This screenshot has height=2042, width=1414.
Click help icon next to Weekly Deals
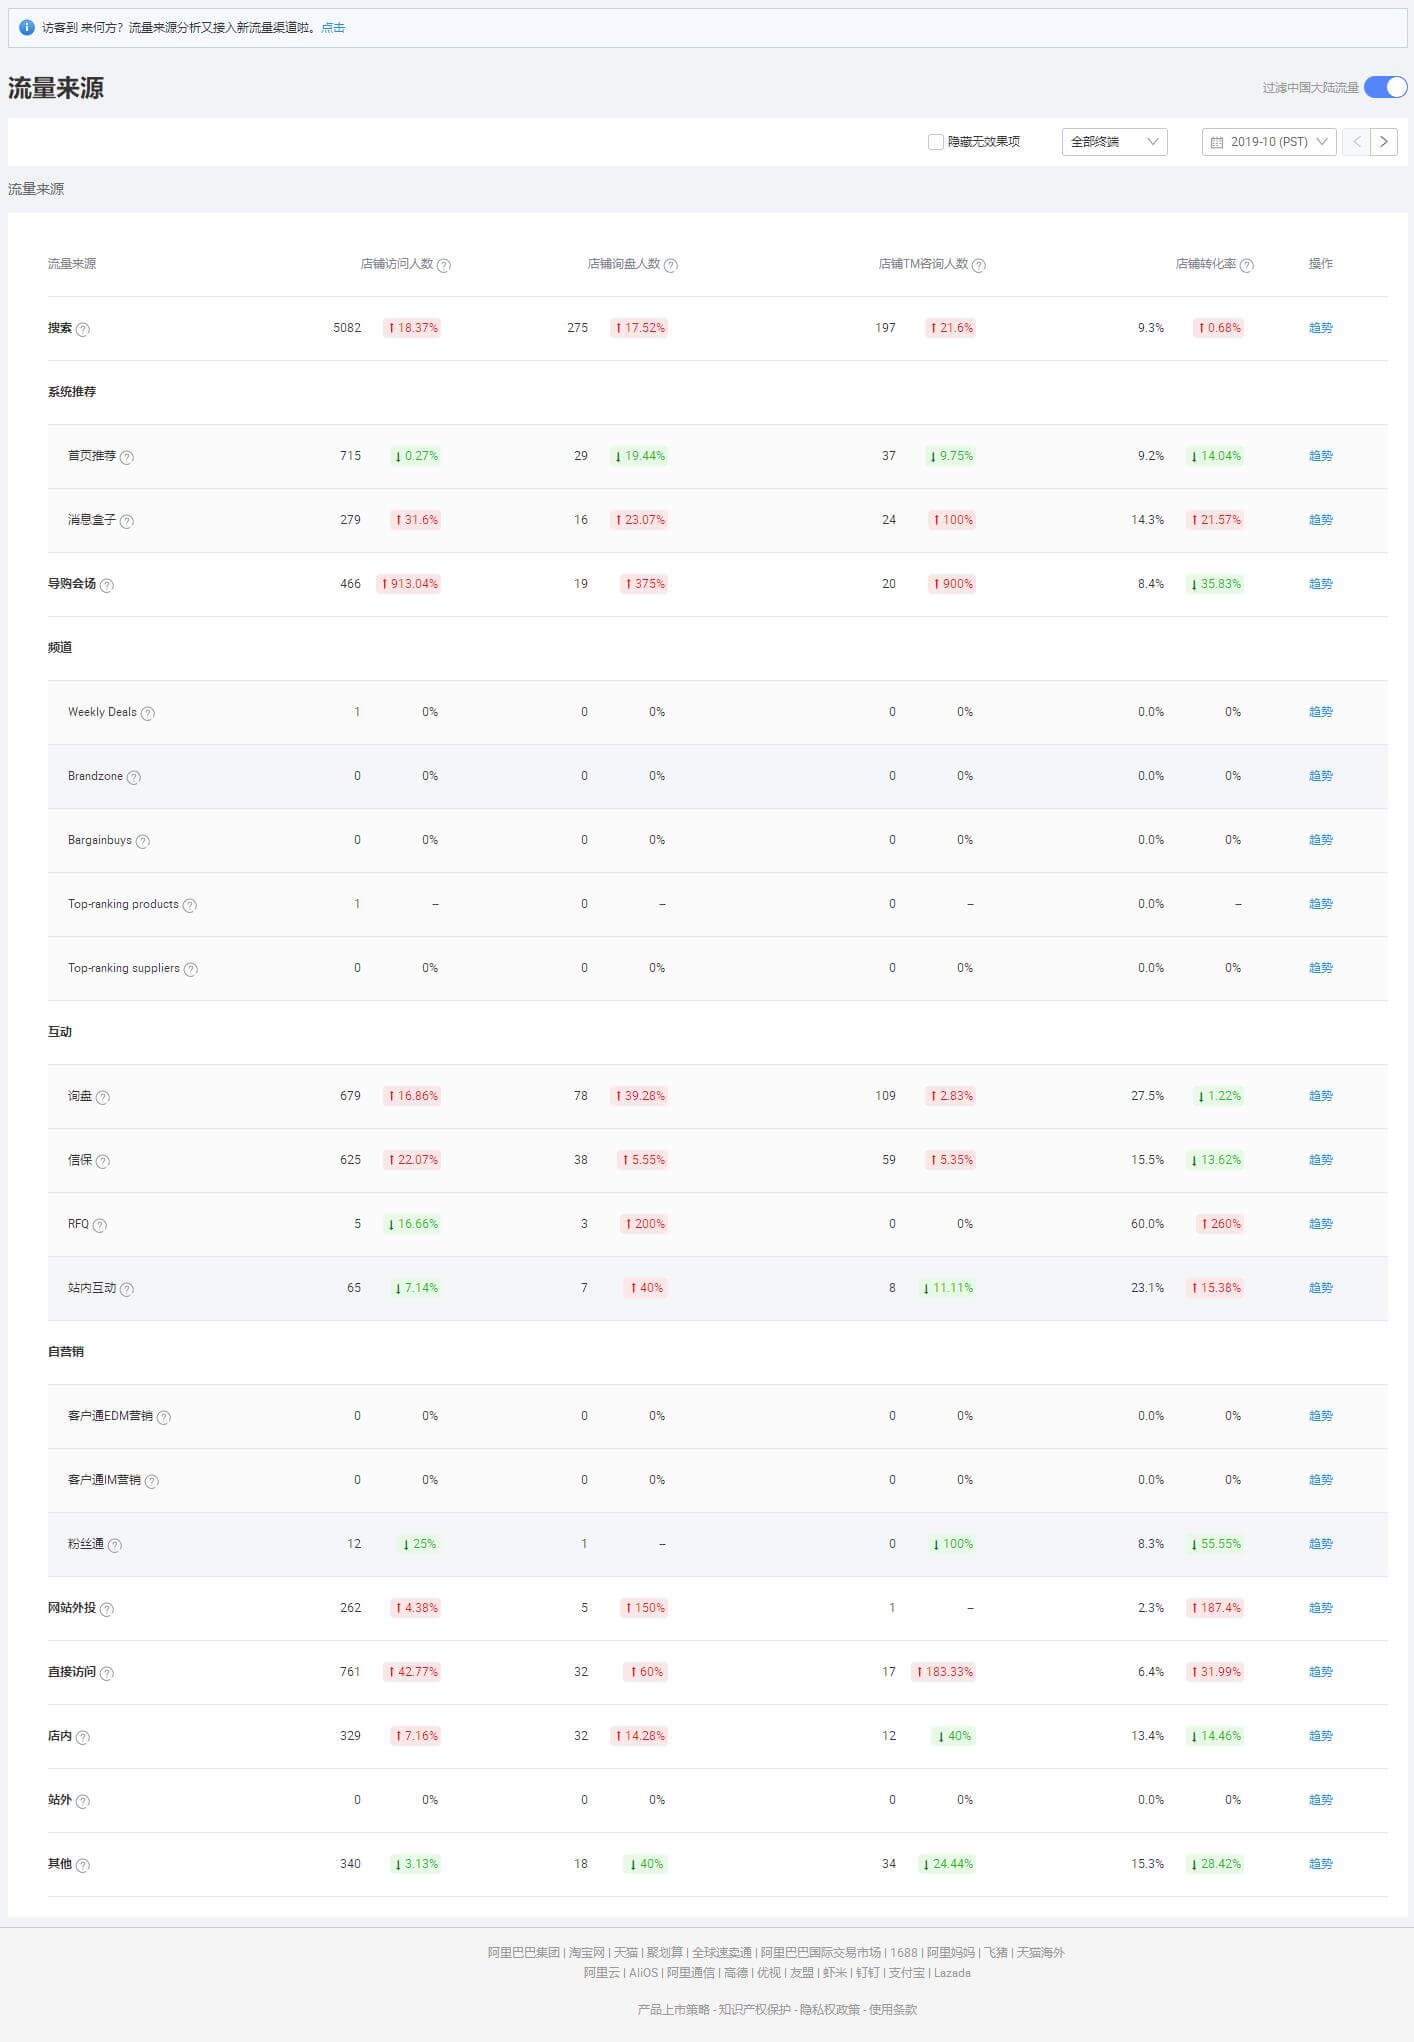click(148, 713)
